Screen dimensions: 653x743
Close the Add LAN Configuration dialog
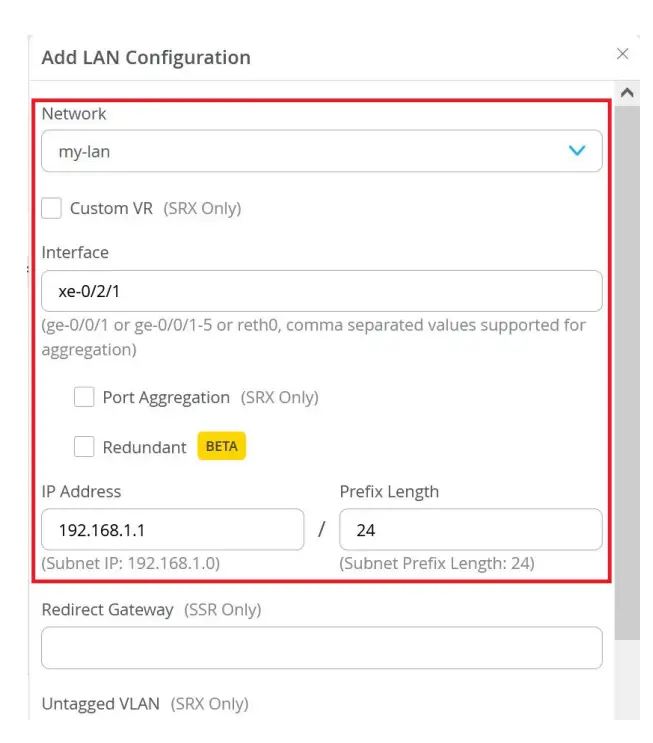pos(623,54)
